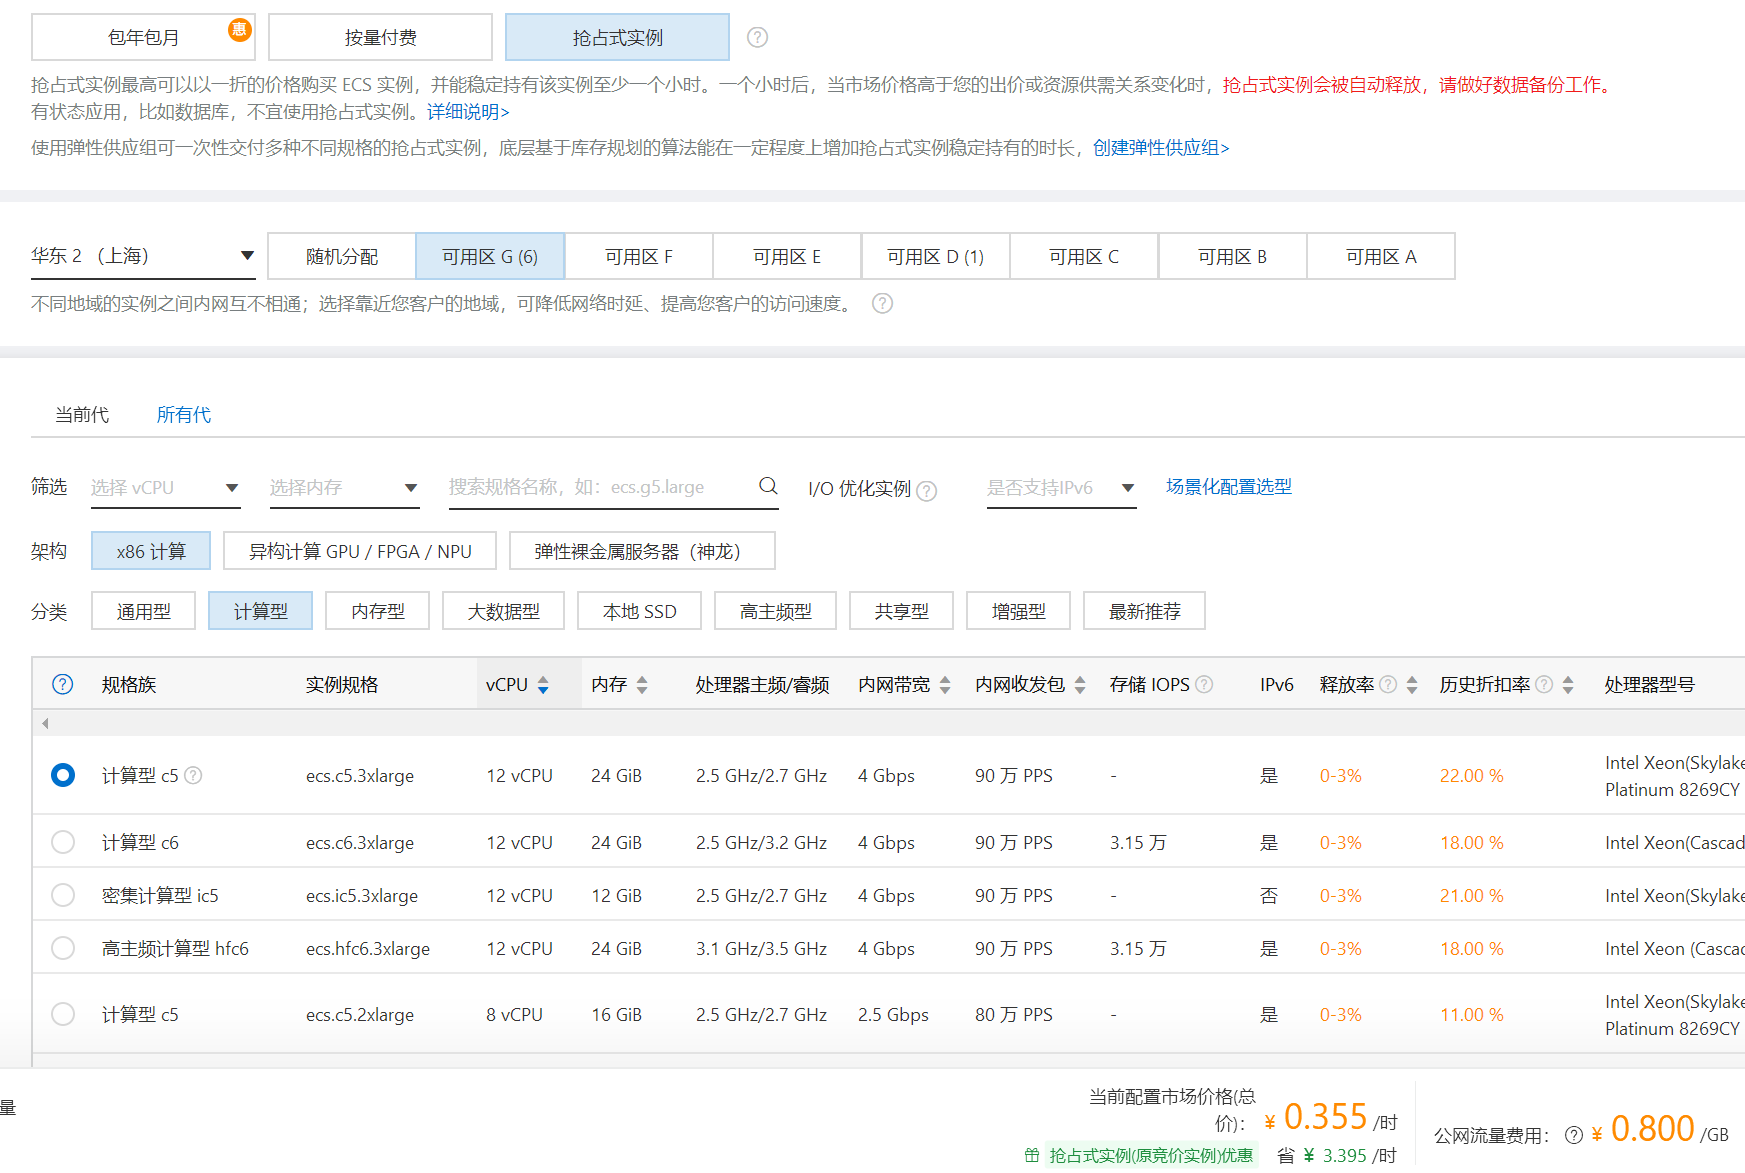Filter by 增强型 category
Screen dimensions: 1745x1173
point(1018,611)
